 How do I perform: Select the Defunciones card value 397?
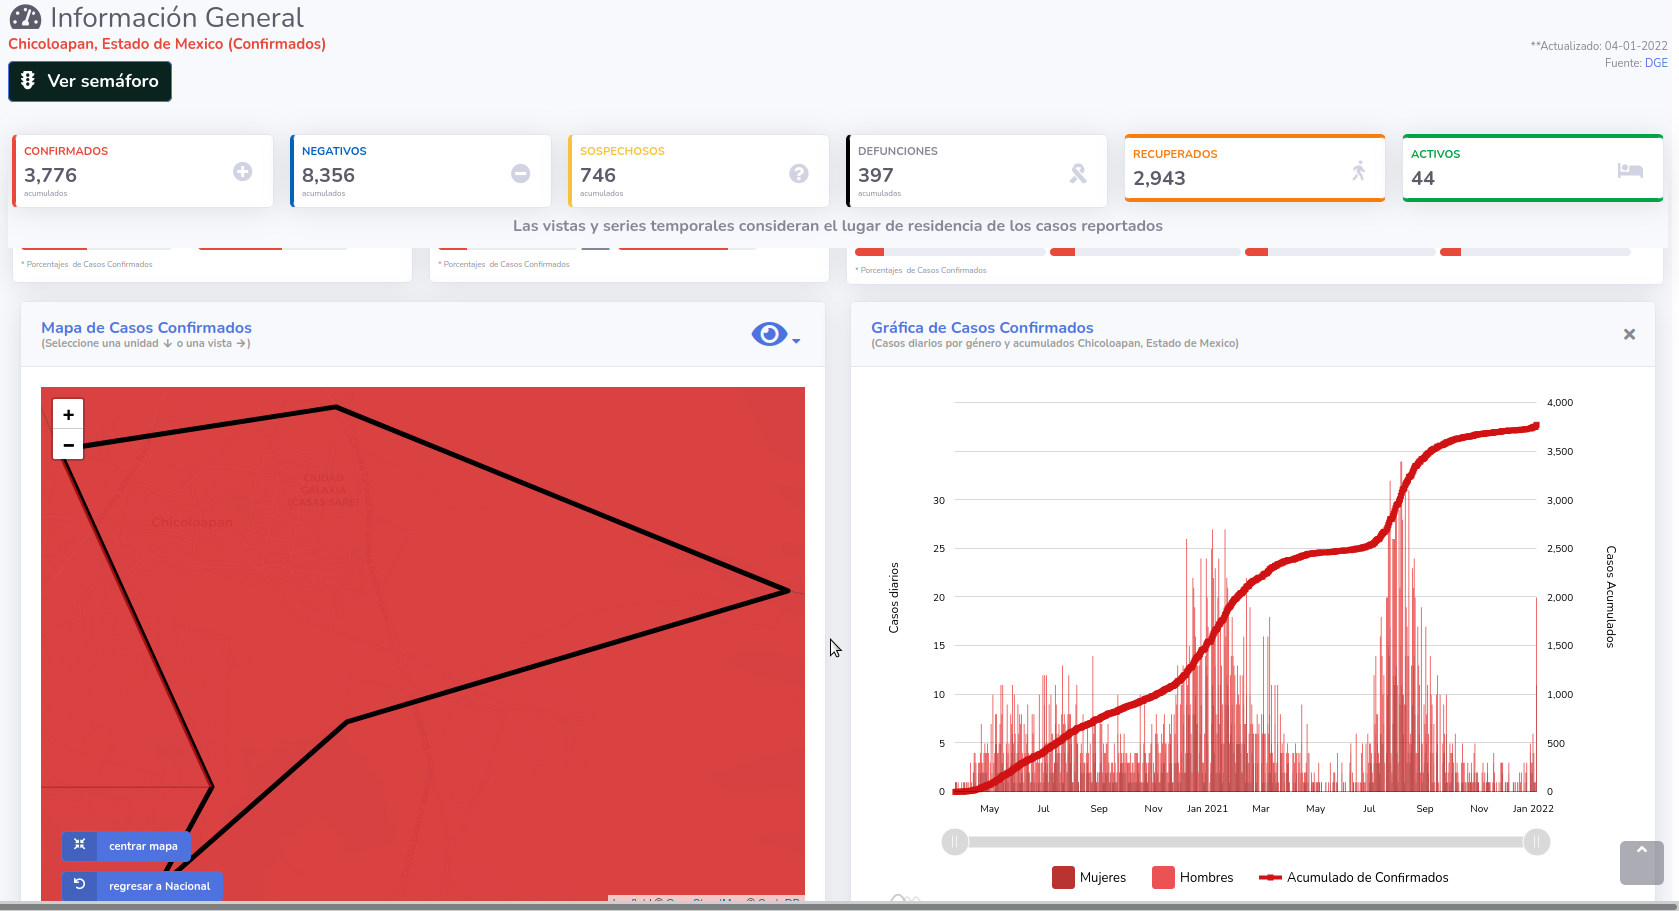click(x=876, y=175)
